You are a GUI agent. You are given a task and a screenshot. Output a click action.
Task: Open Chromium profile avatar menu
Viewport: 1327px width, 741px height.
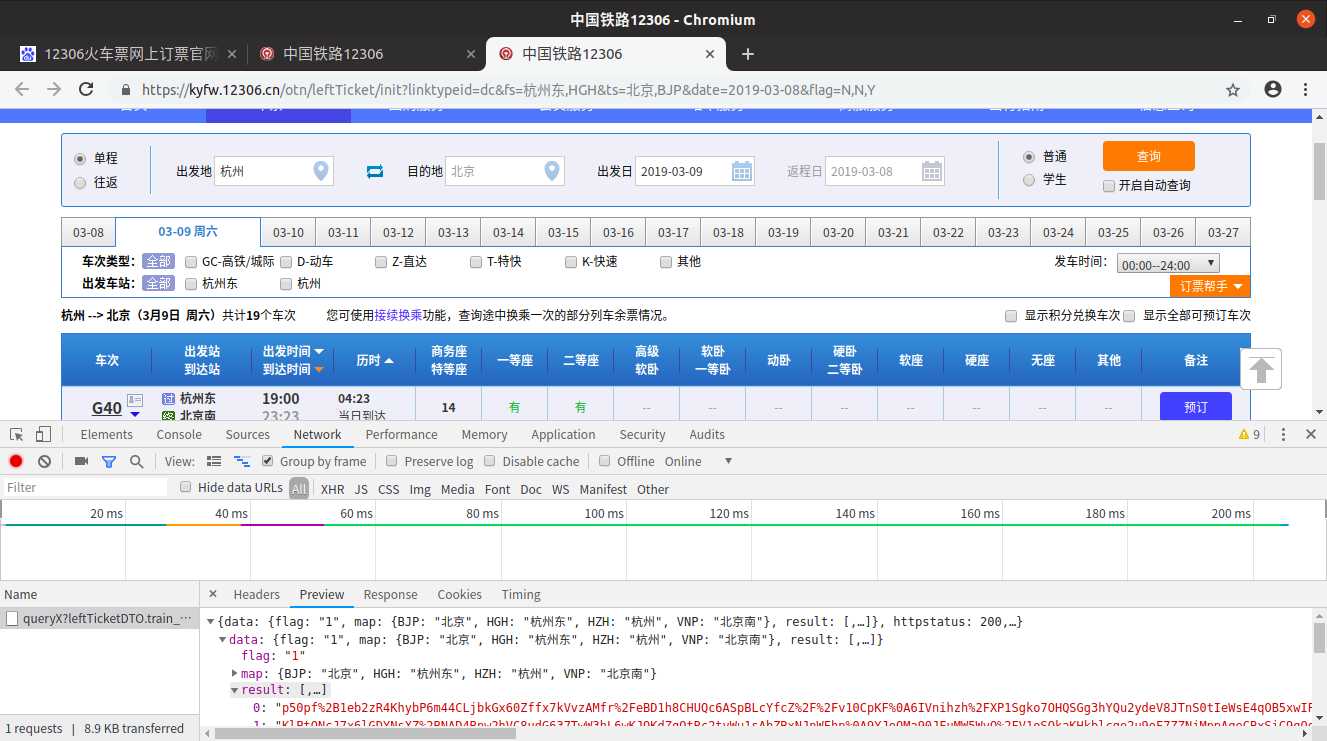(x=1273, y=89)
